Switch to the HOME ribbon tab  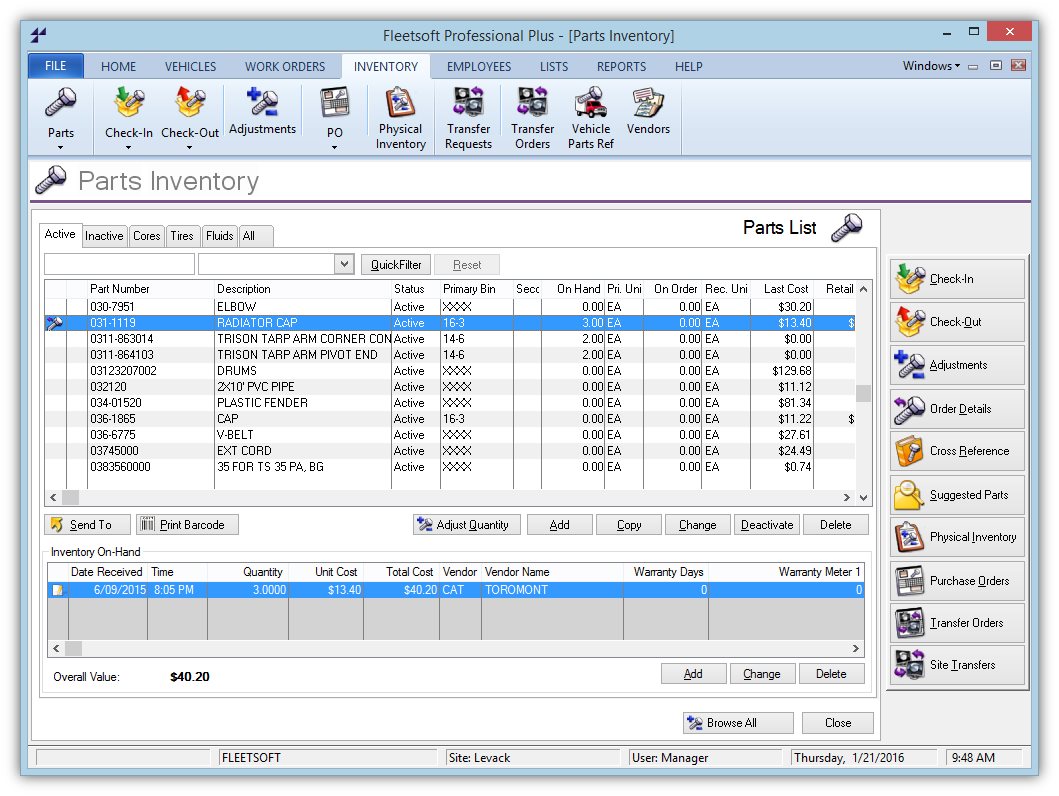[118, 66]
